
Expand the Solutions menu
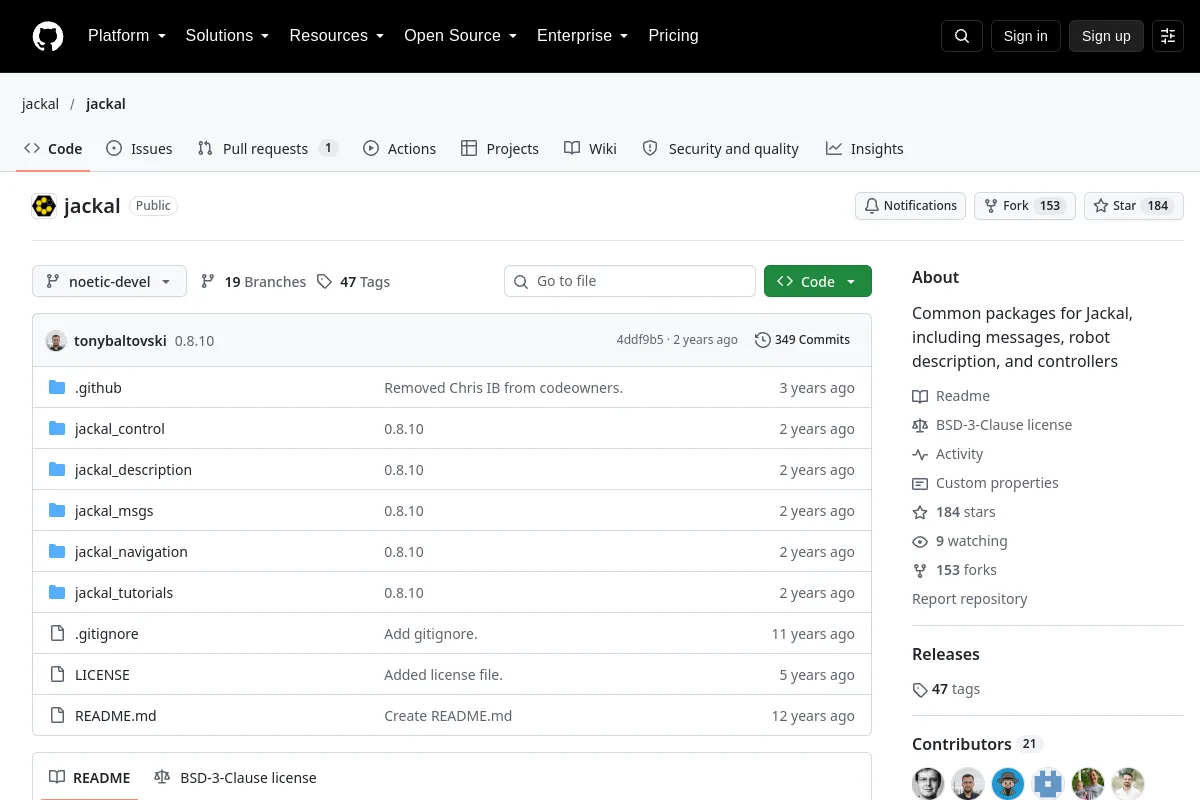tap(227, 36)
